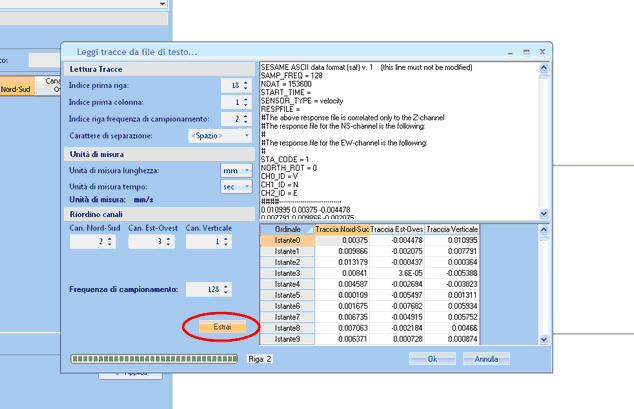The height and width of the screenshot is (409, 634).
Task: Increase Indice prima colonna value
Action: tap(245, 99)
